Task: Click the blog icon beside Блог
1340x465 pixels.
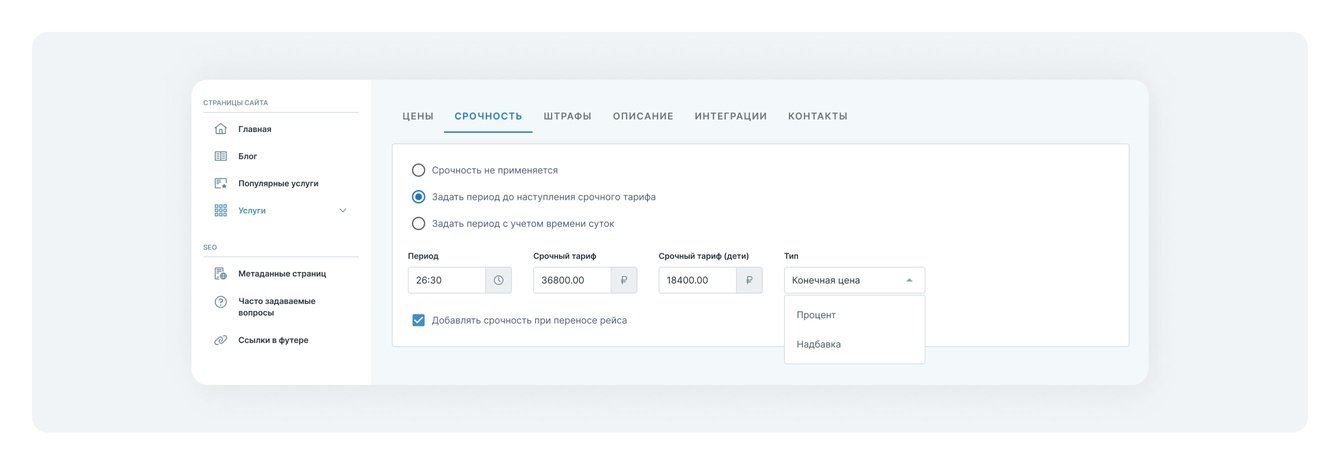Action: click(221, 156)
